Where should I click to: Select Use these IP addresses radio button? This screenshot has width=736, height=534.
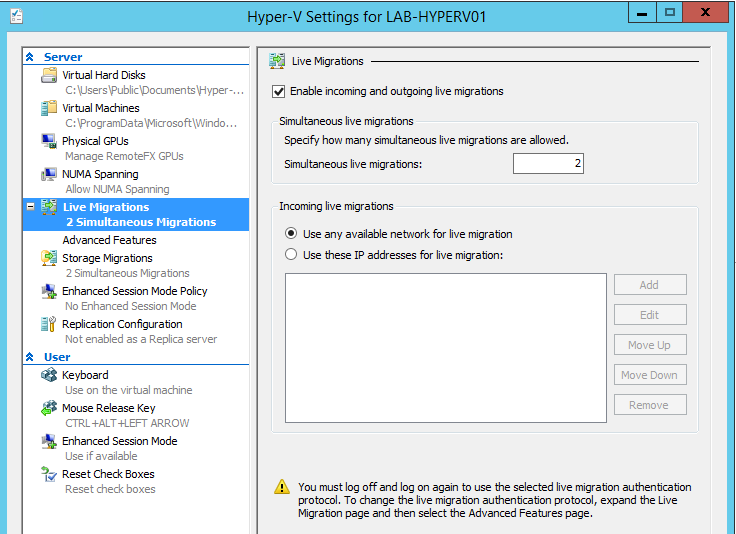pos(291,254)
